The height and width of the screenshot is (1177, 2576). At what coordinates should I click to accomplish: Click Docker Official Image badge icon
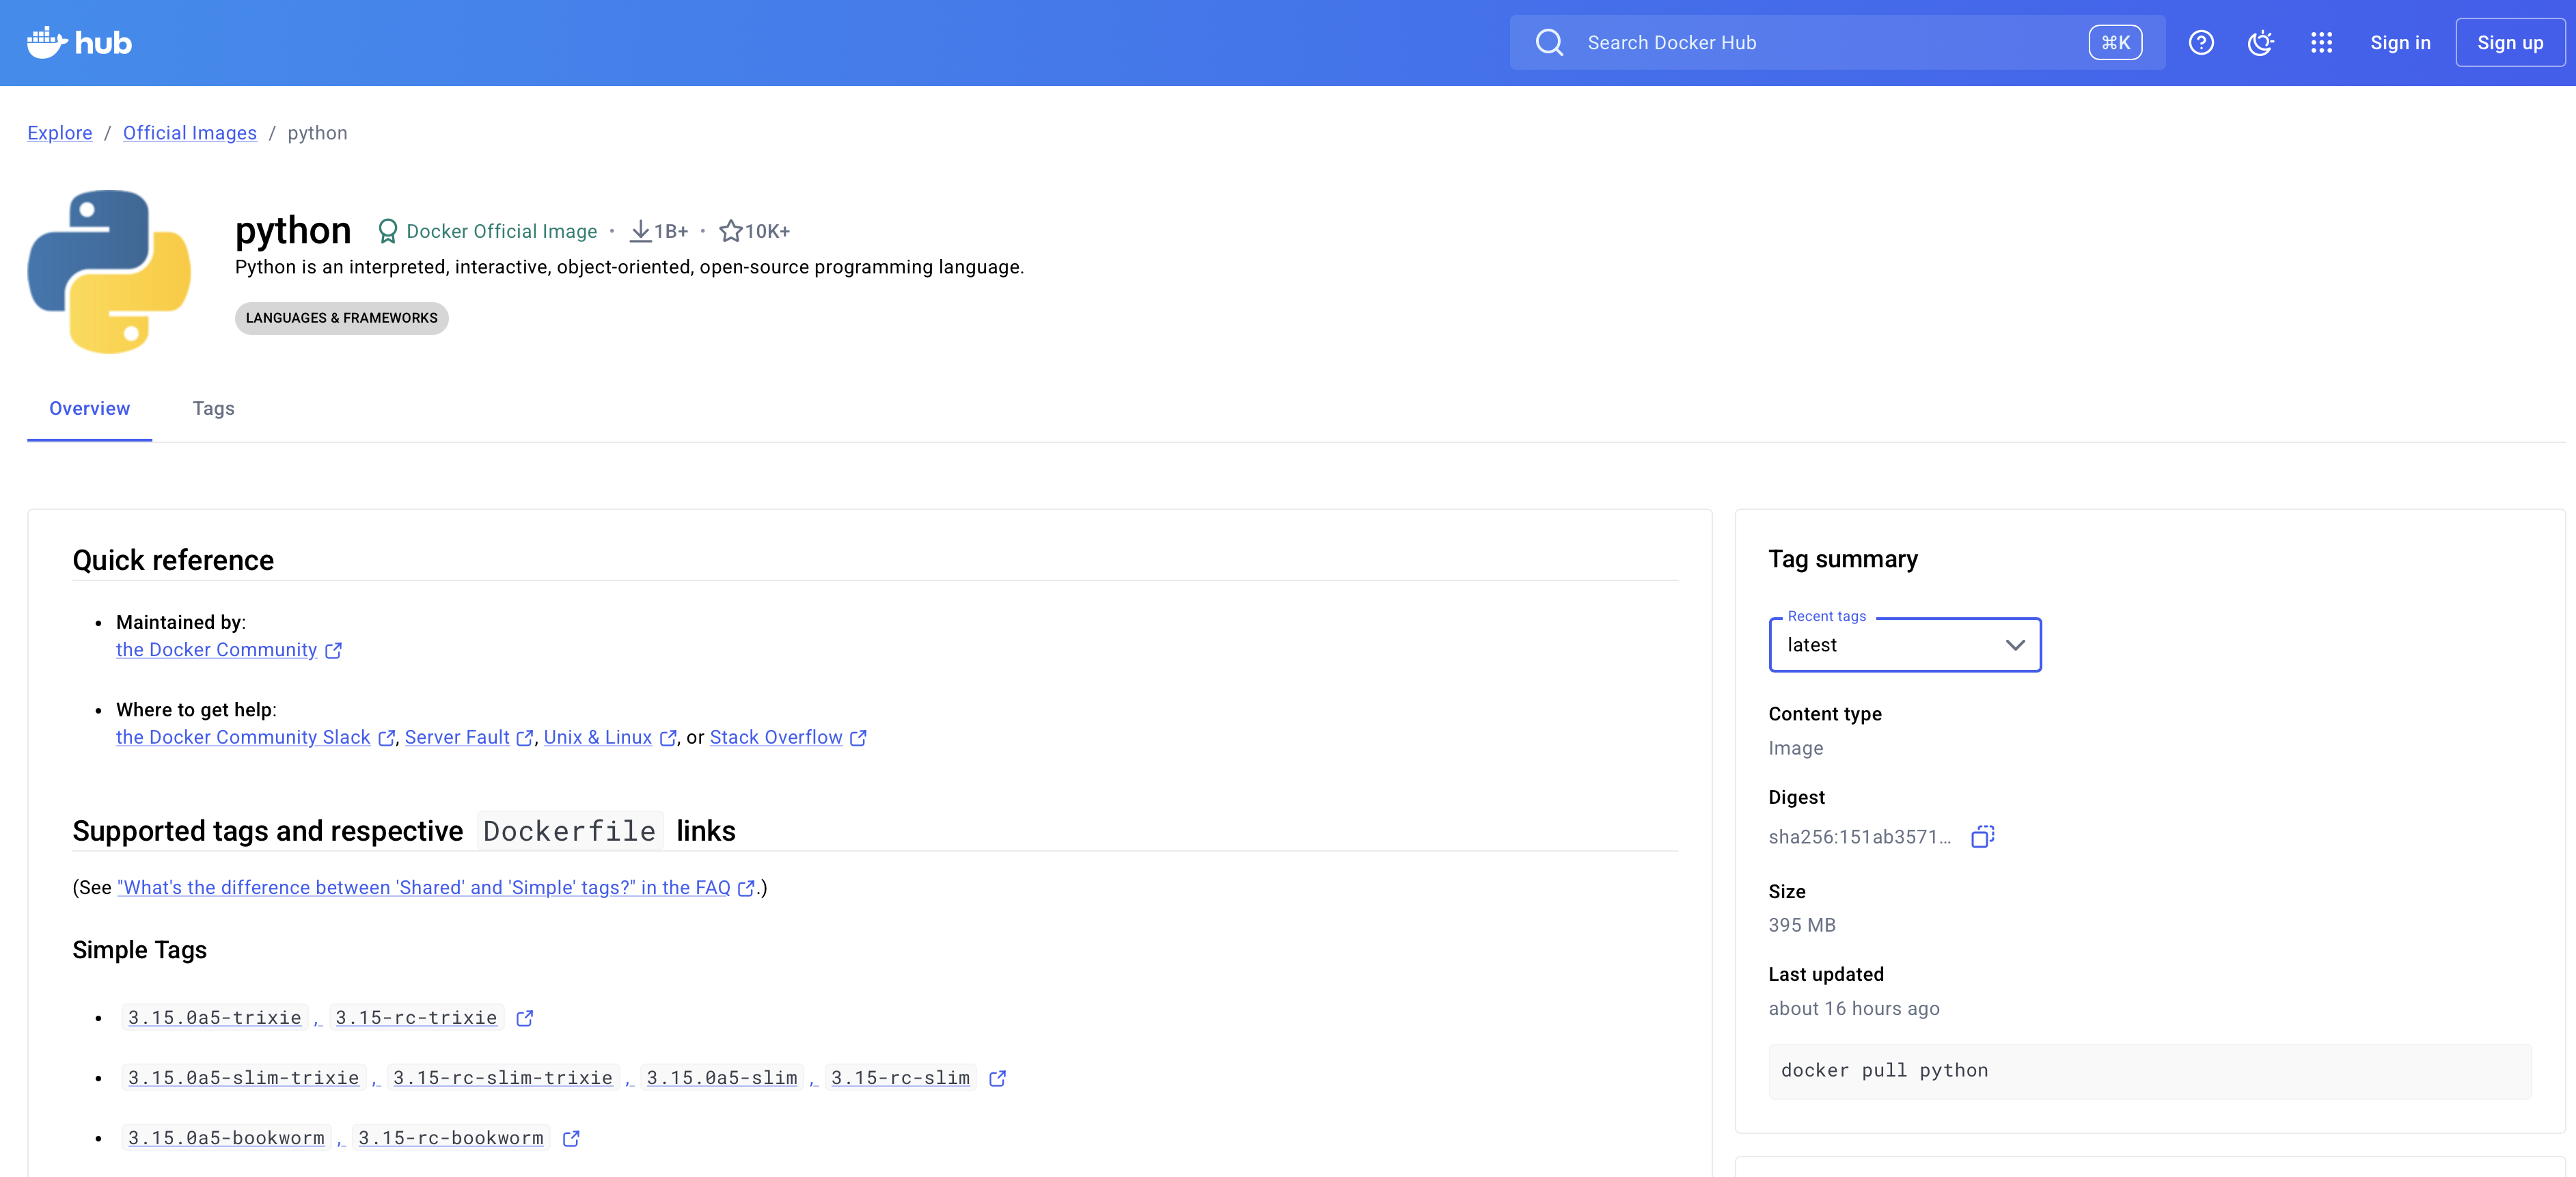pos(387,232)
